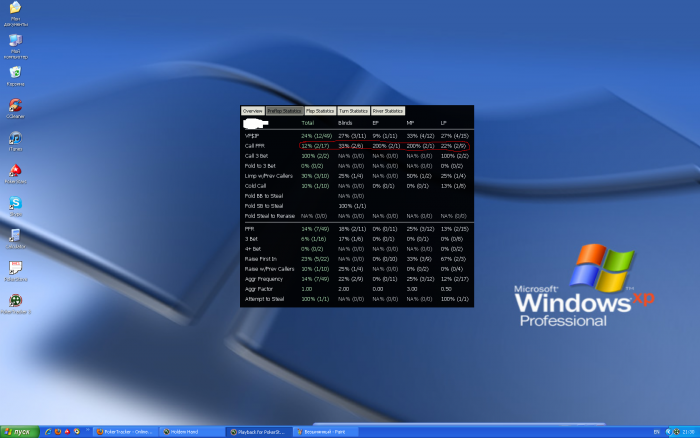Click the Raise w/Prev Callers row label
The image size is (700, 438).
coord(270,269)
